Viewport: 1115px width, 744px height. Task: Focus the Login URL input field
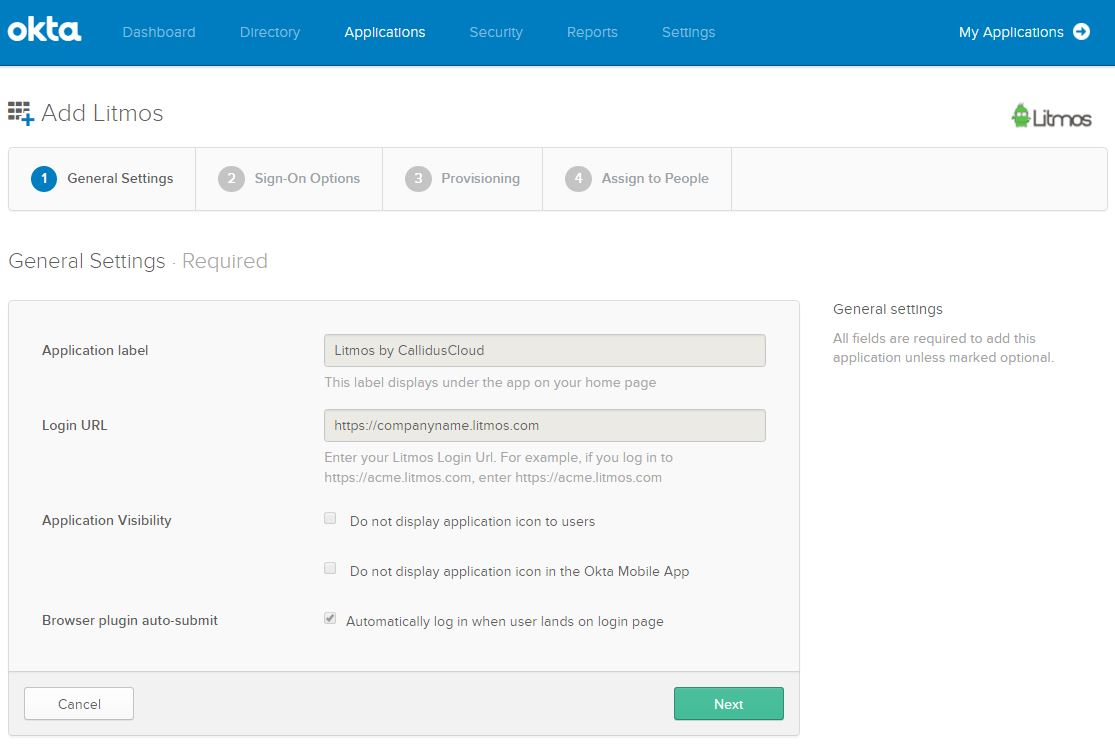(x=545, y=425)
